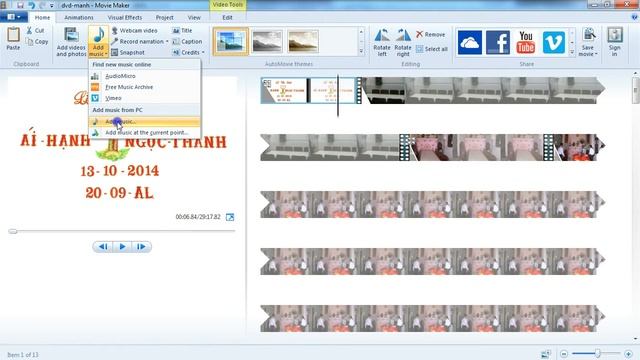
Task: Customize the Quick Access Toolbar arrow
Action: (51, 6)
